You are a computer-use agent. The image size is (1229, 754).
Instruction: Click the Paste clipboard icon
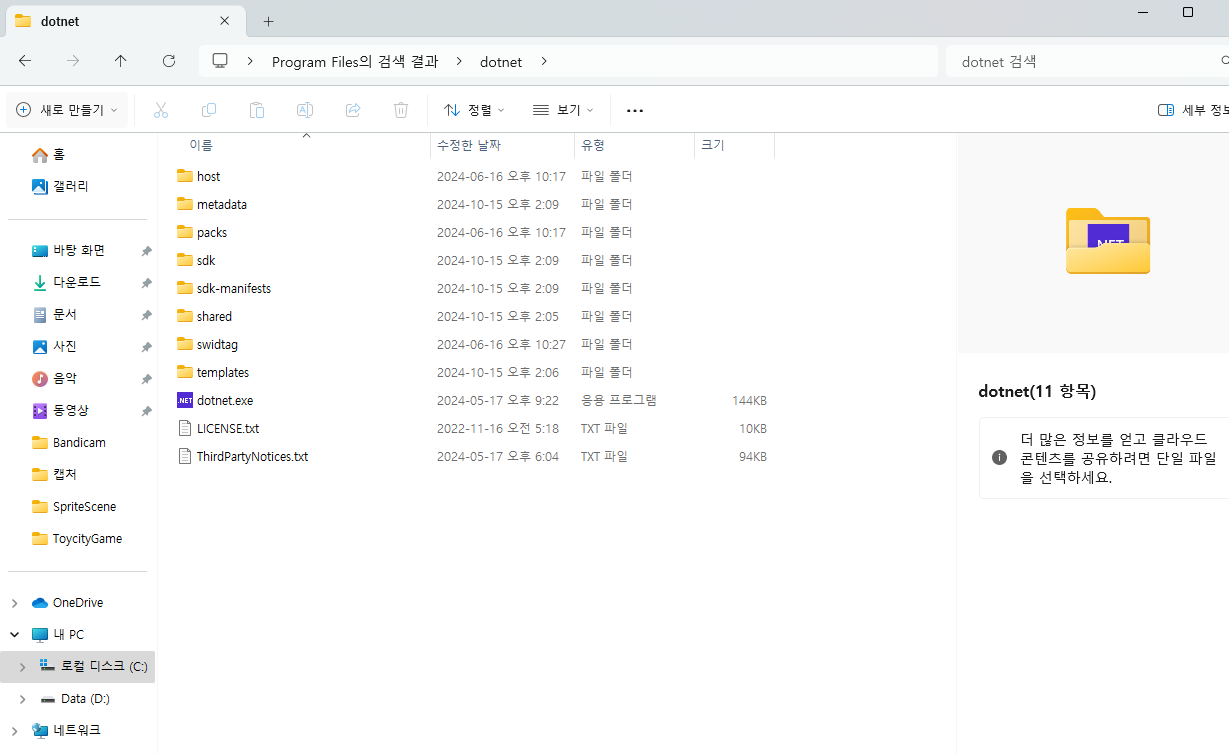[256, 110]
